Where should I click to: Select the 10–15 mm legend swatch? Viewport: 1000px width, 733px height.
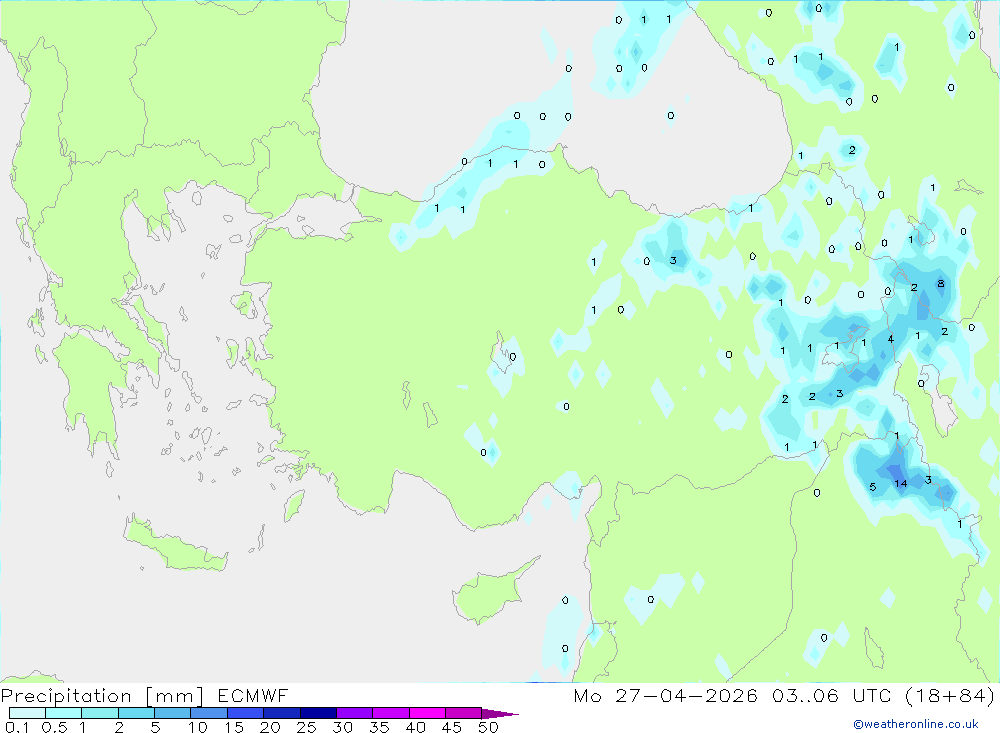[209, 713]
